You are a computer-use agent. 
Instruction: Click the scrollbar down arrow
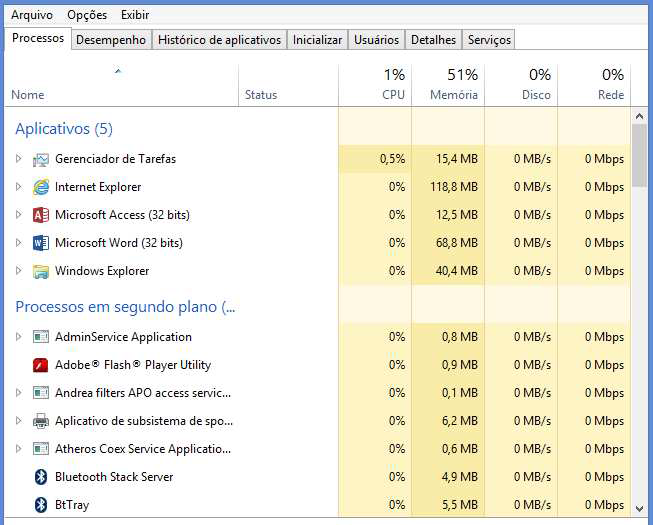pyautogui.click(x=639, y=508)
